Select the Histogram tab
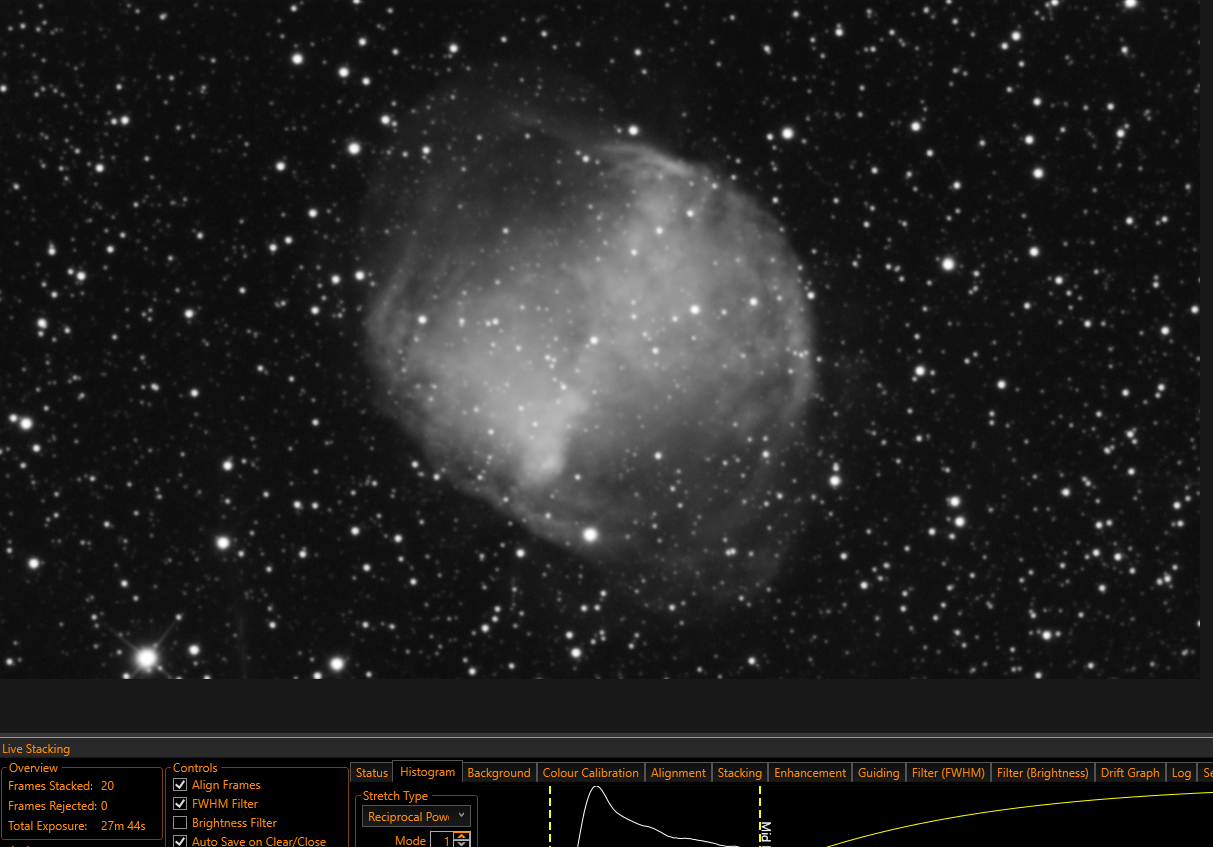The width and height of the screenshot is (1213, 847). click(427, 772)
